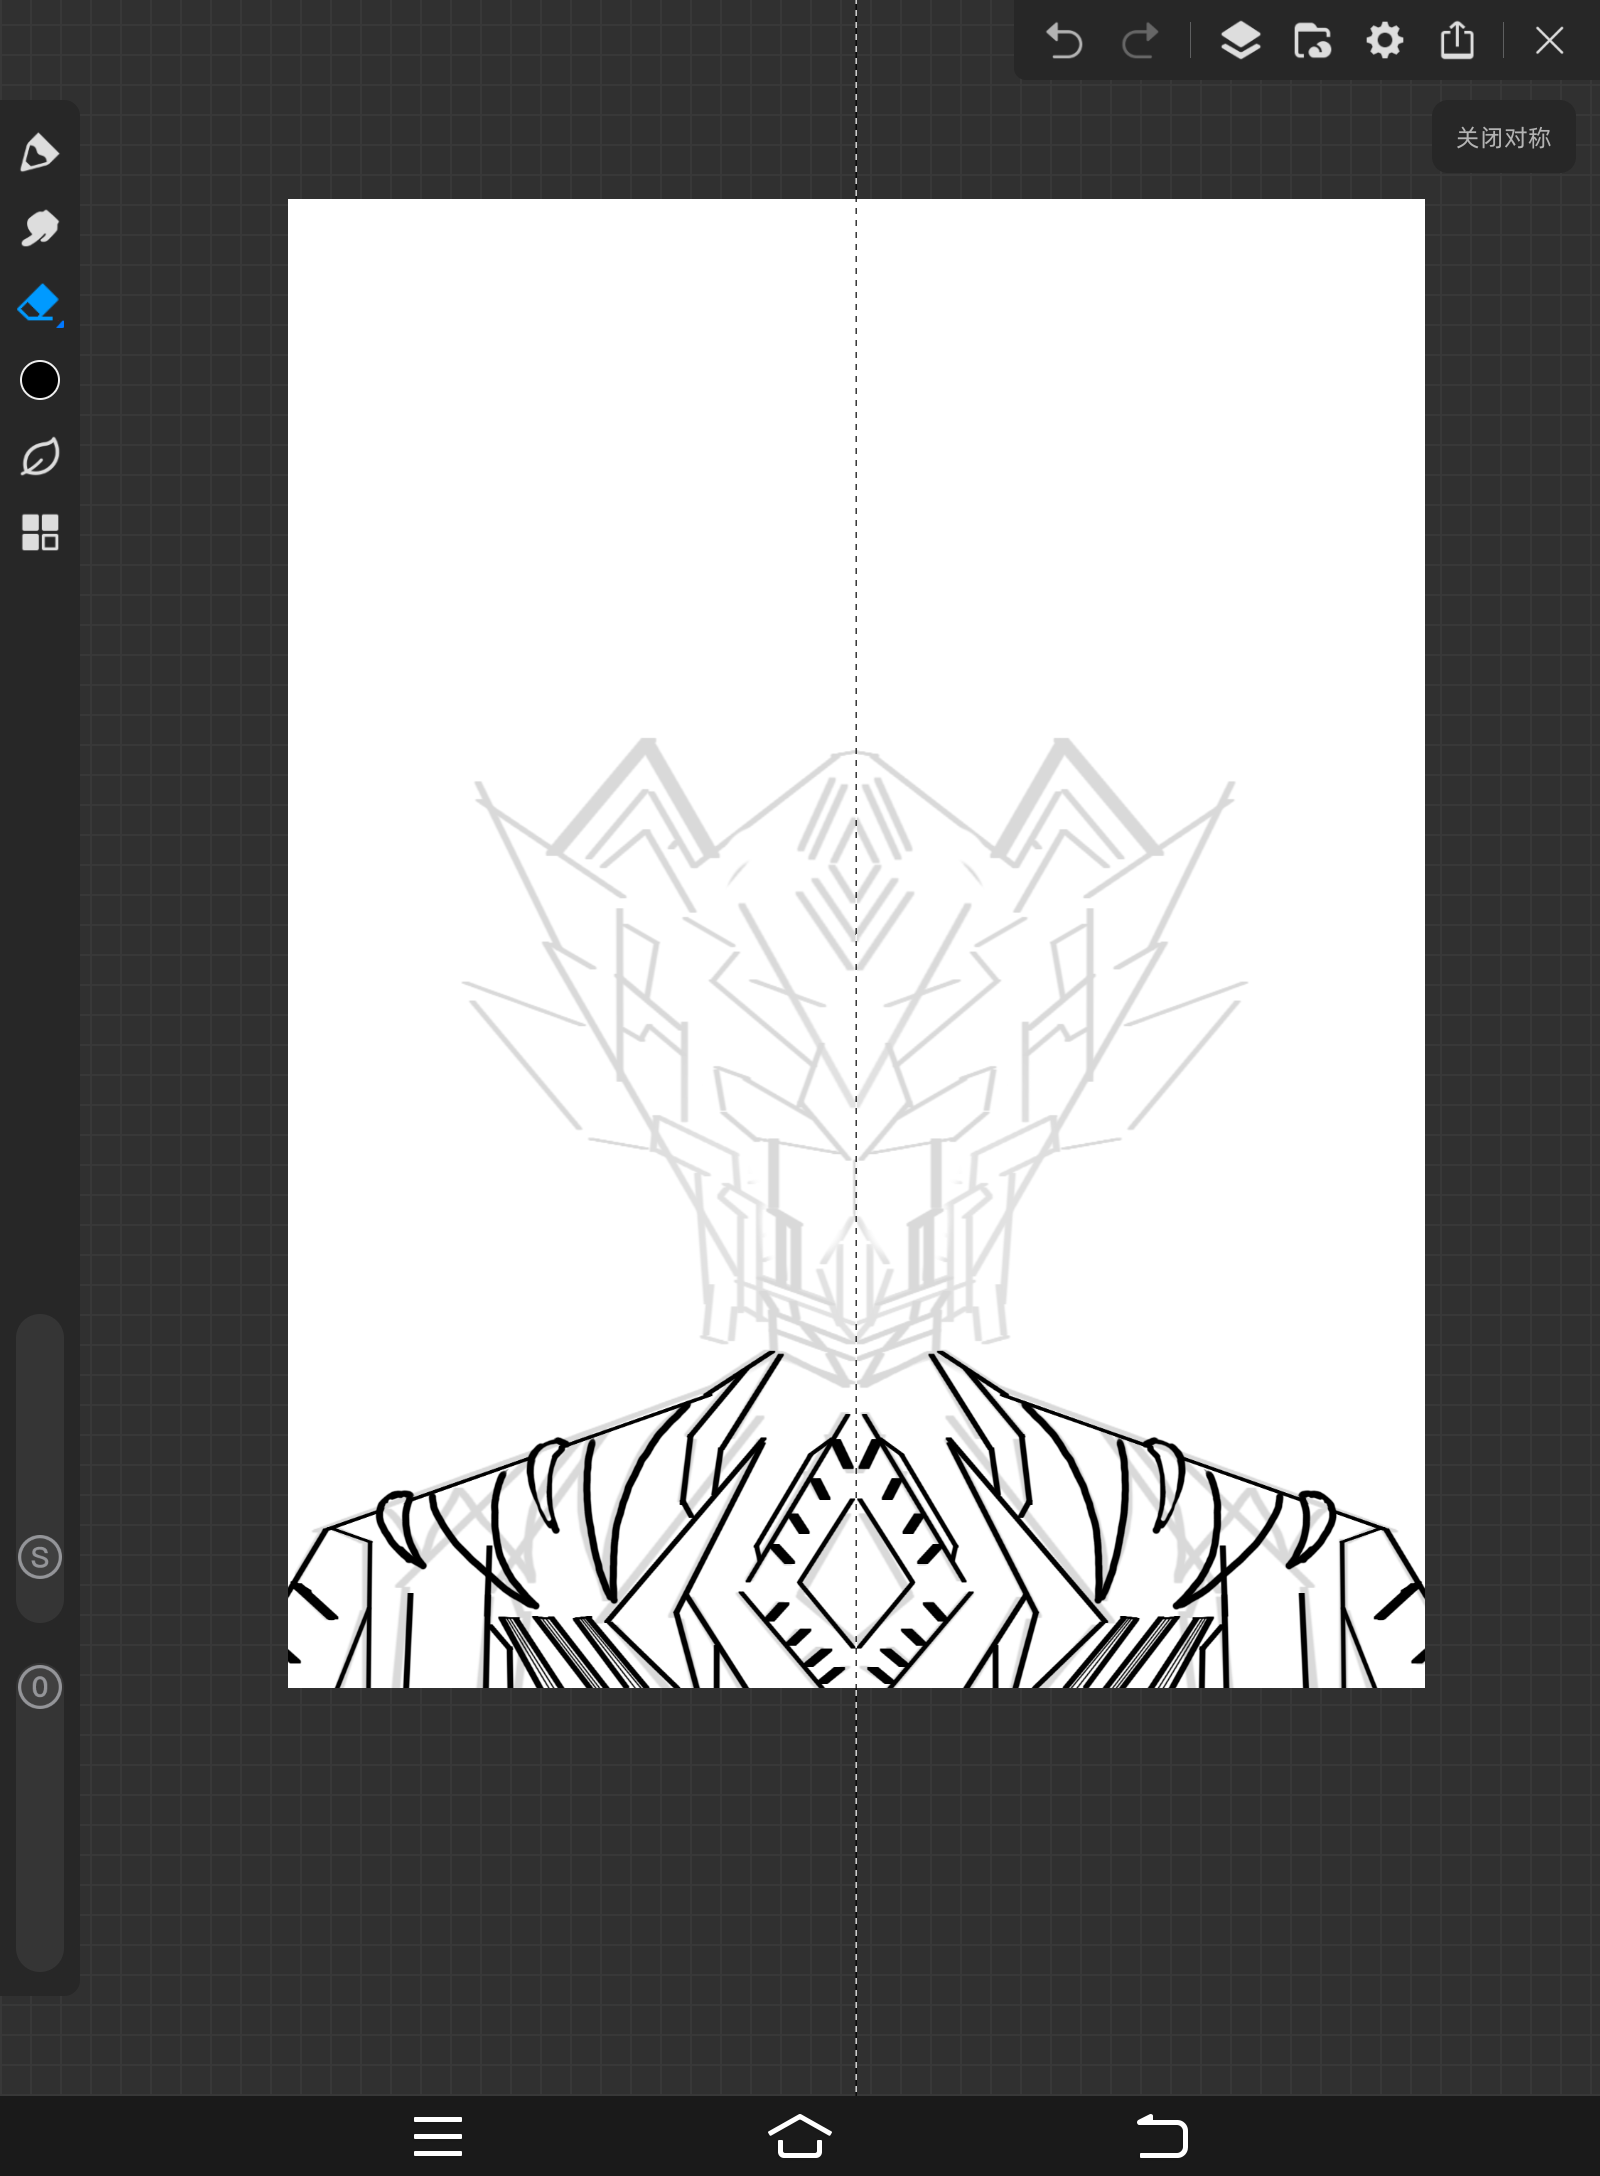Open the gallery folder icon
The height and width of the screenshot is (2176, 1600).
pos(1312,41)
